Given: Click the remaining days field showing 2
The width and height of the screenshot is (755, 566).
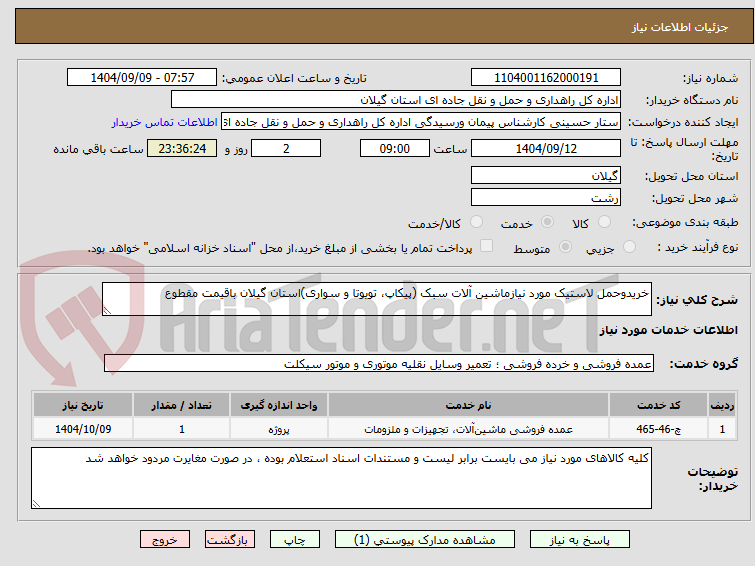Looking at the screenshot, I should tap(286, 148).
